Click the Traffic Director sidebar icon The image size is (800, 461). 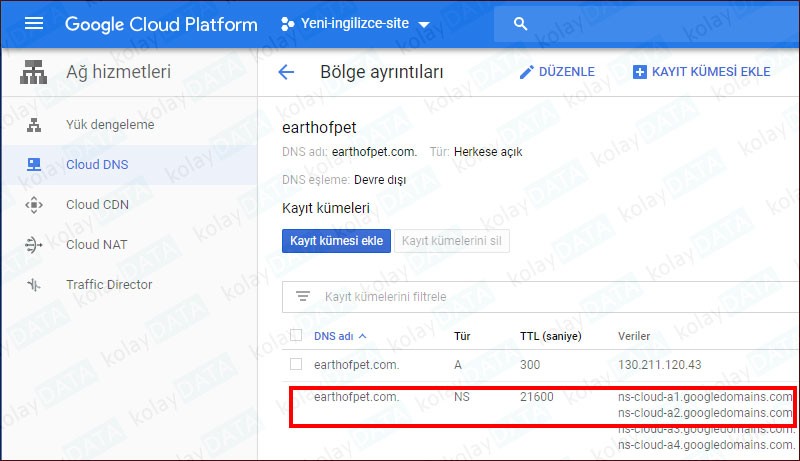pyautogui.click(x=34, y=285)
